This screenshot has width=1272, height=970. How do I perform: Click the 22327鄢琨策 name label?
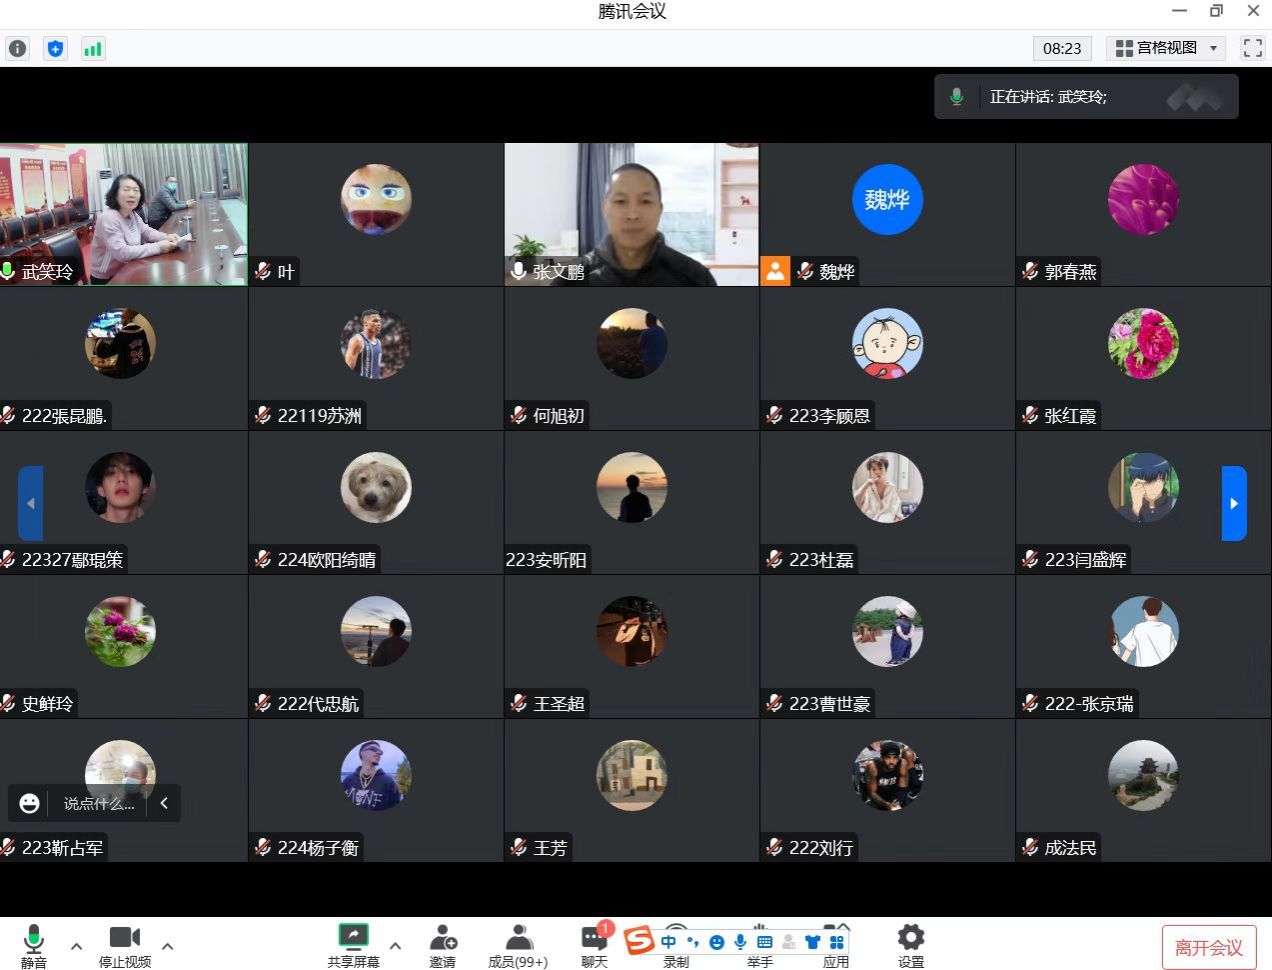(72, 560)
